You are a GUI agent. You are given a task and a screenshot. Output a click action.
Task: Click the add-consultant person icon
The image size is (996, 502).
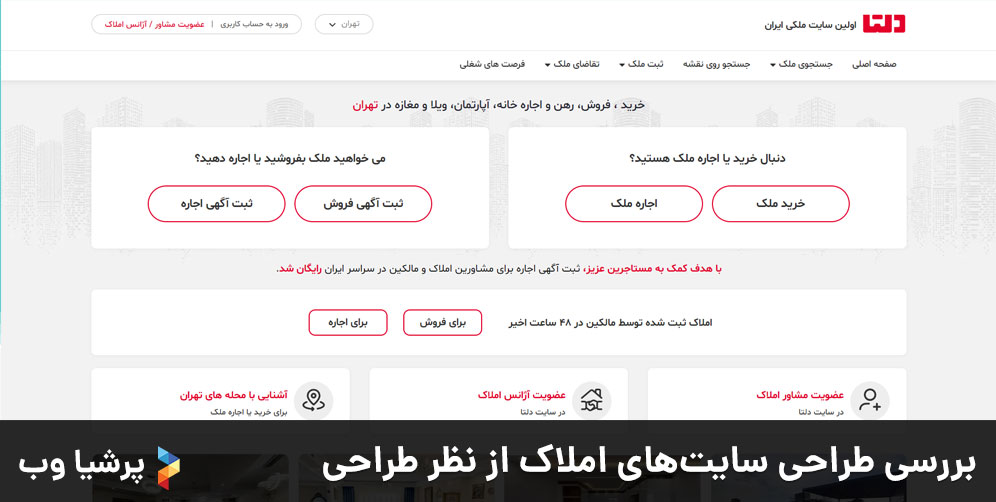point(870,400)
